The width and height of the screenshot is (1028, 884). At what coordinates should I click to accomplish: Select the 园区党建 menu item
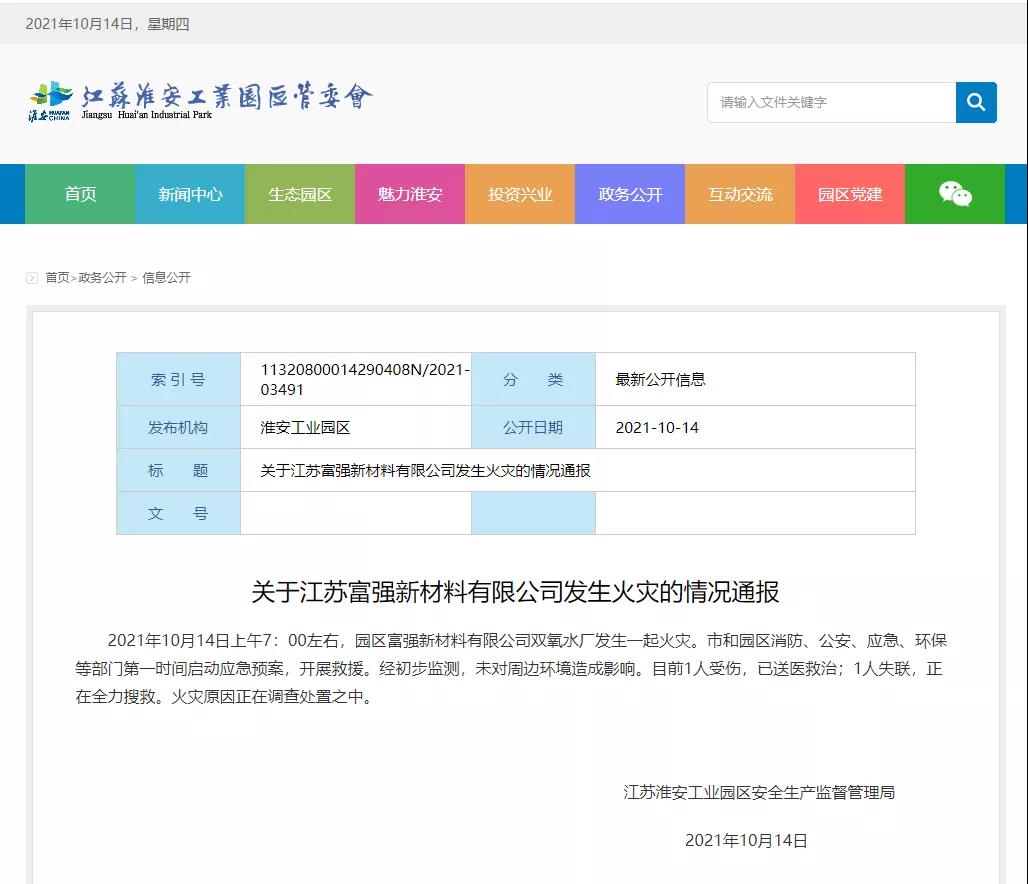[x=849, y=194]
